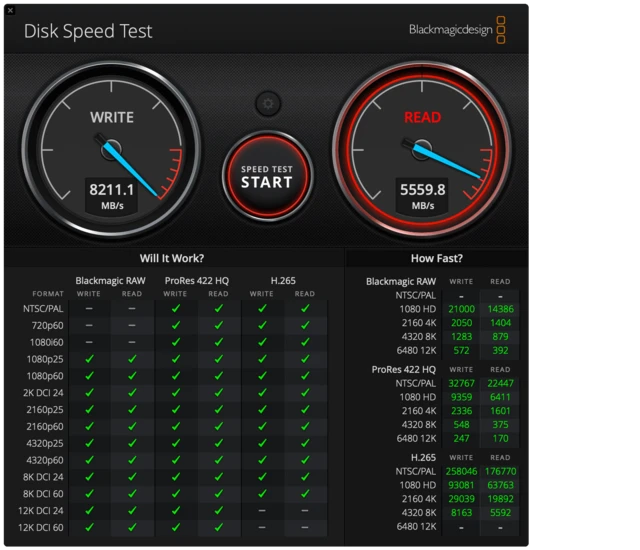Click the 2K DCI 24 format row label
Image resolution: width=640 pixels, height=550 pixels.
[x=43, y=393]
